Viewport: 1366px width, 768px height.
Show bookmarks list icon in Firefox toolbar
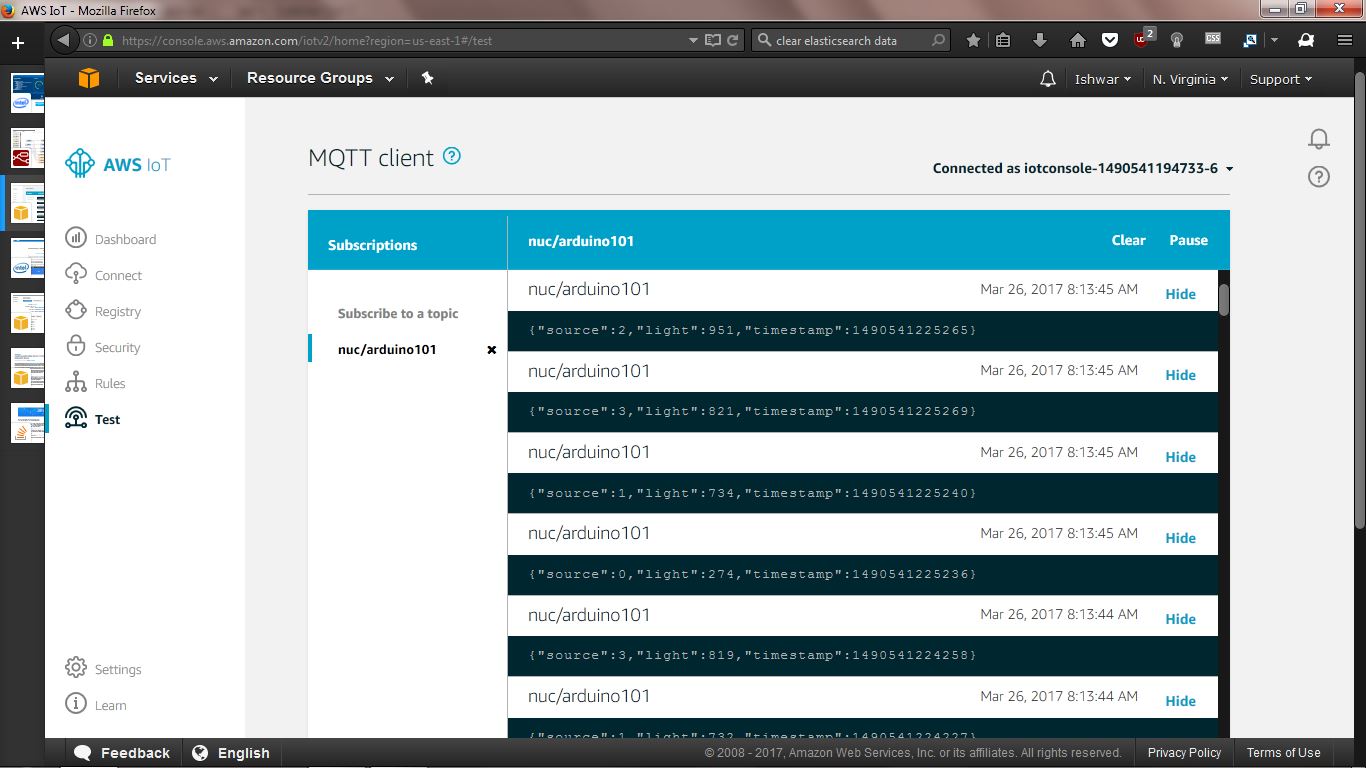[x=1003, y=41]
